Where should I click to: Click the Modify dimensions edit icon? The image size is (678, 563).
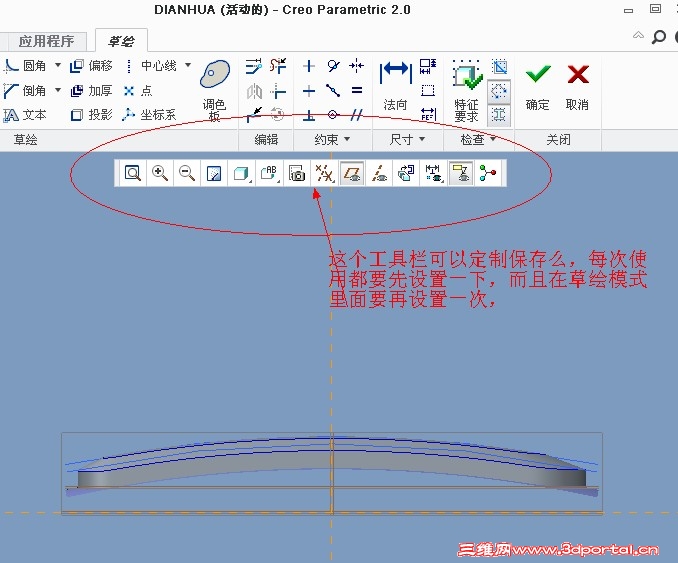[x=253, y=66]
